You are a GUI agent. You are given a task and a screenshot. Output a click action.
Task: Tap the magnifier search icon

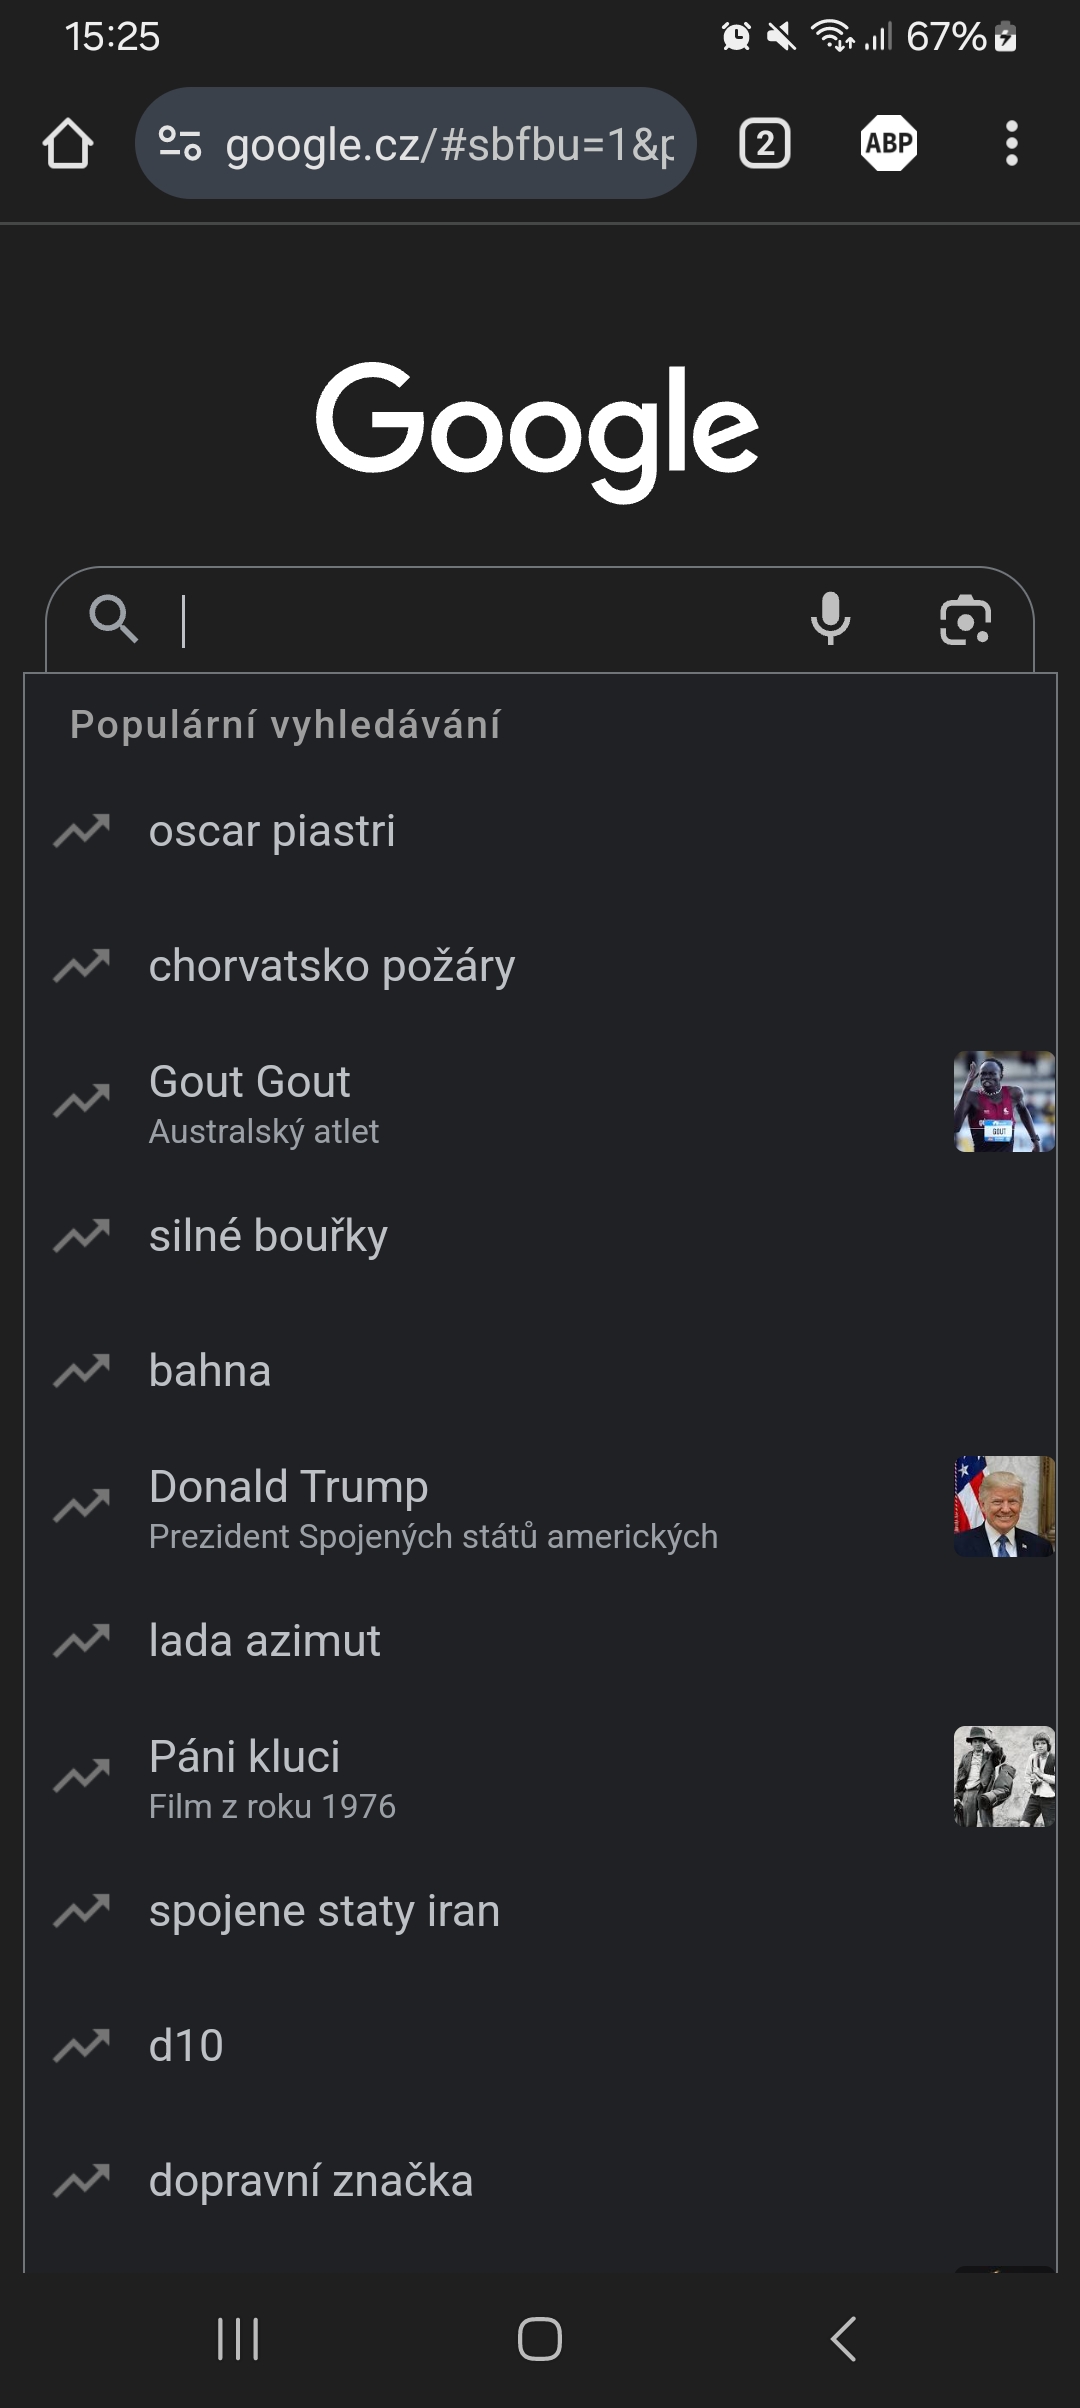[x=113, y=619]
